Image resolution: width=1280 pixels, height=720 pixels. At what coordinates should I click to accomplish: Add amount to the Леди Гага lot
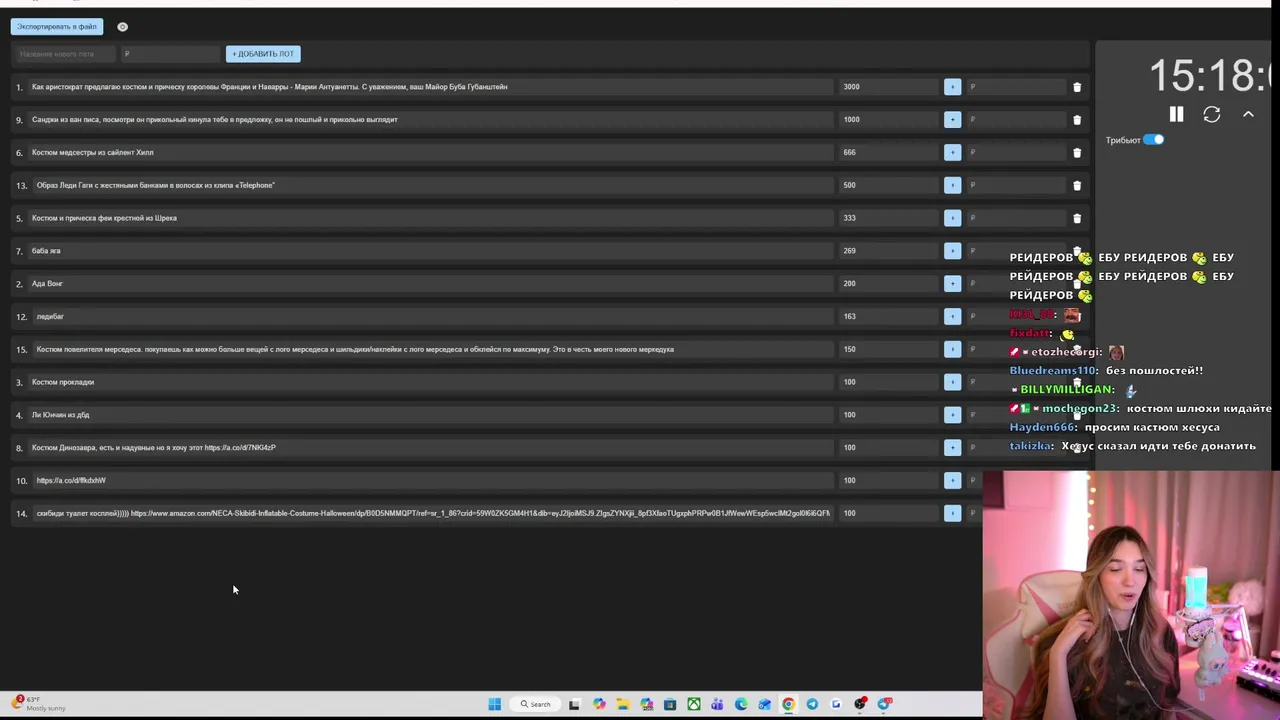tap(952, 185)
